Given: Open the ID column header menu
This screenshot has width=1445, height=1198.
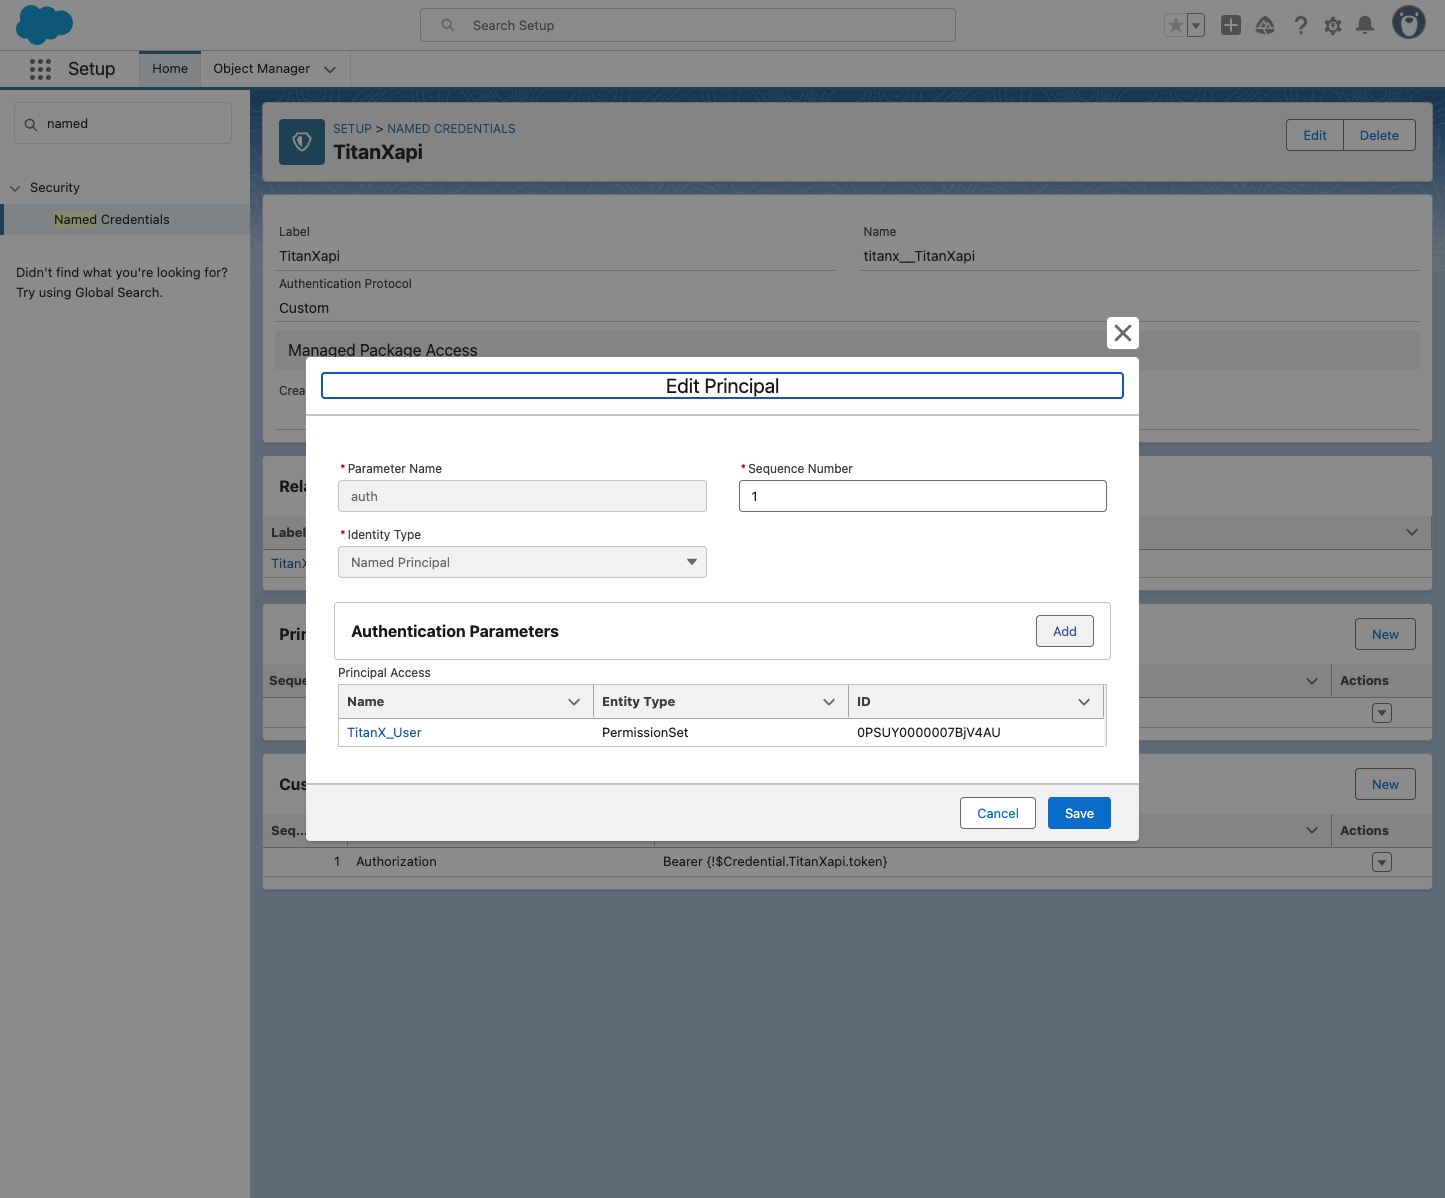Looking at the screenshot, I should pos(1084,702).
